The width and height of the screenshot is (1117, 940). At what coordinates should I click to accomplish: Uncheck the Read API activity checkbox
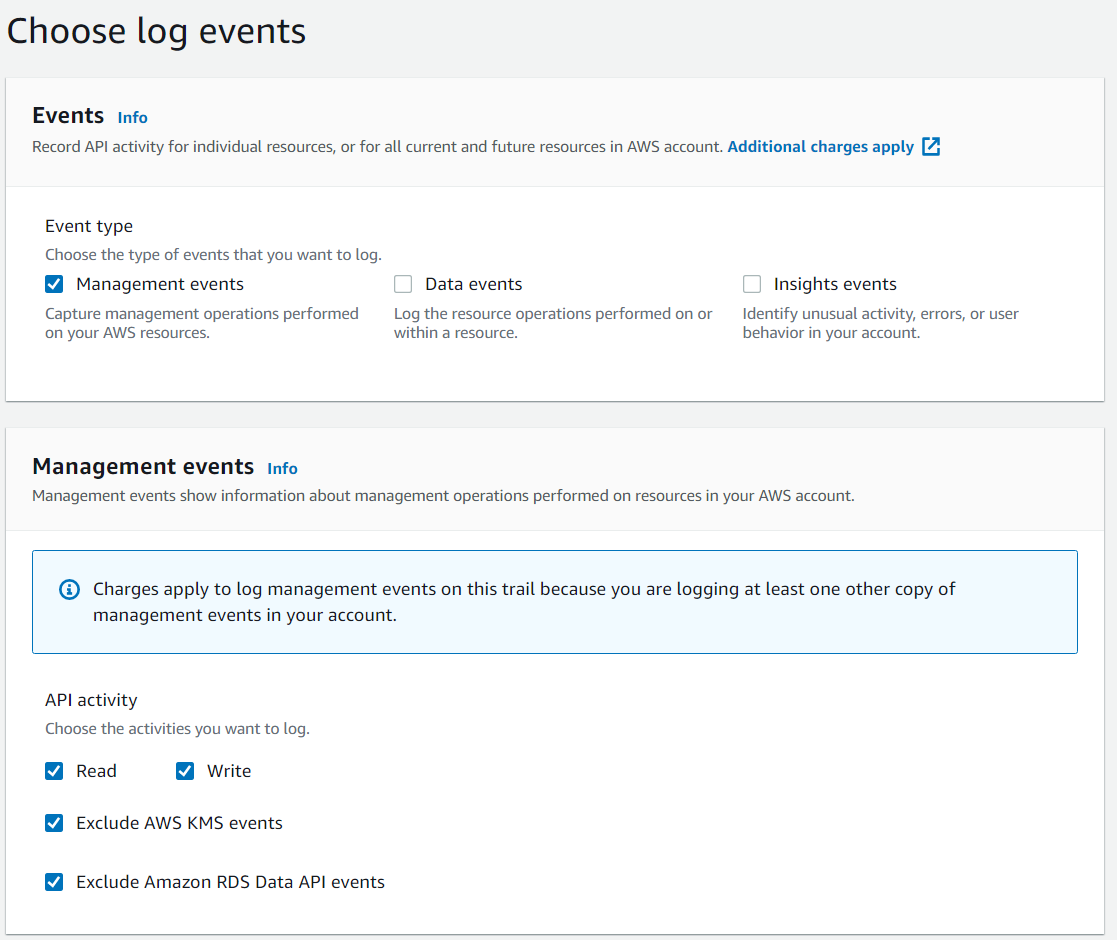(x=55, y=771)
